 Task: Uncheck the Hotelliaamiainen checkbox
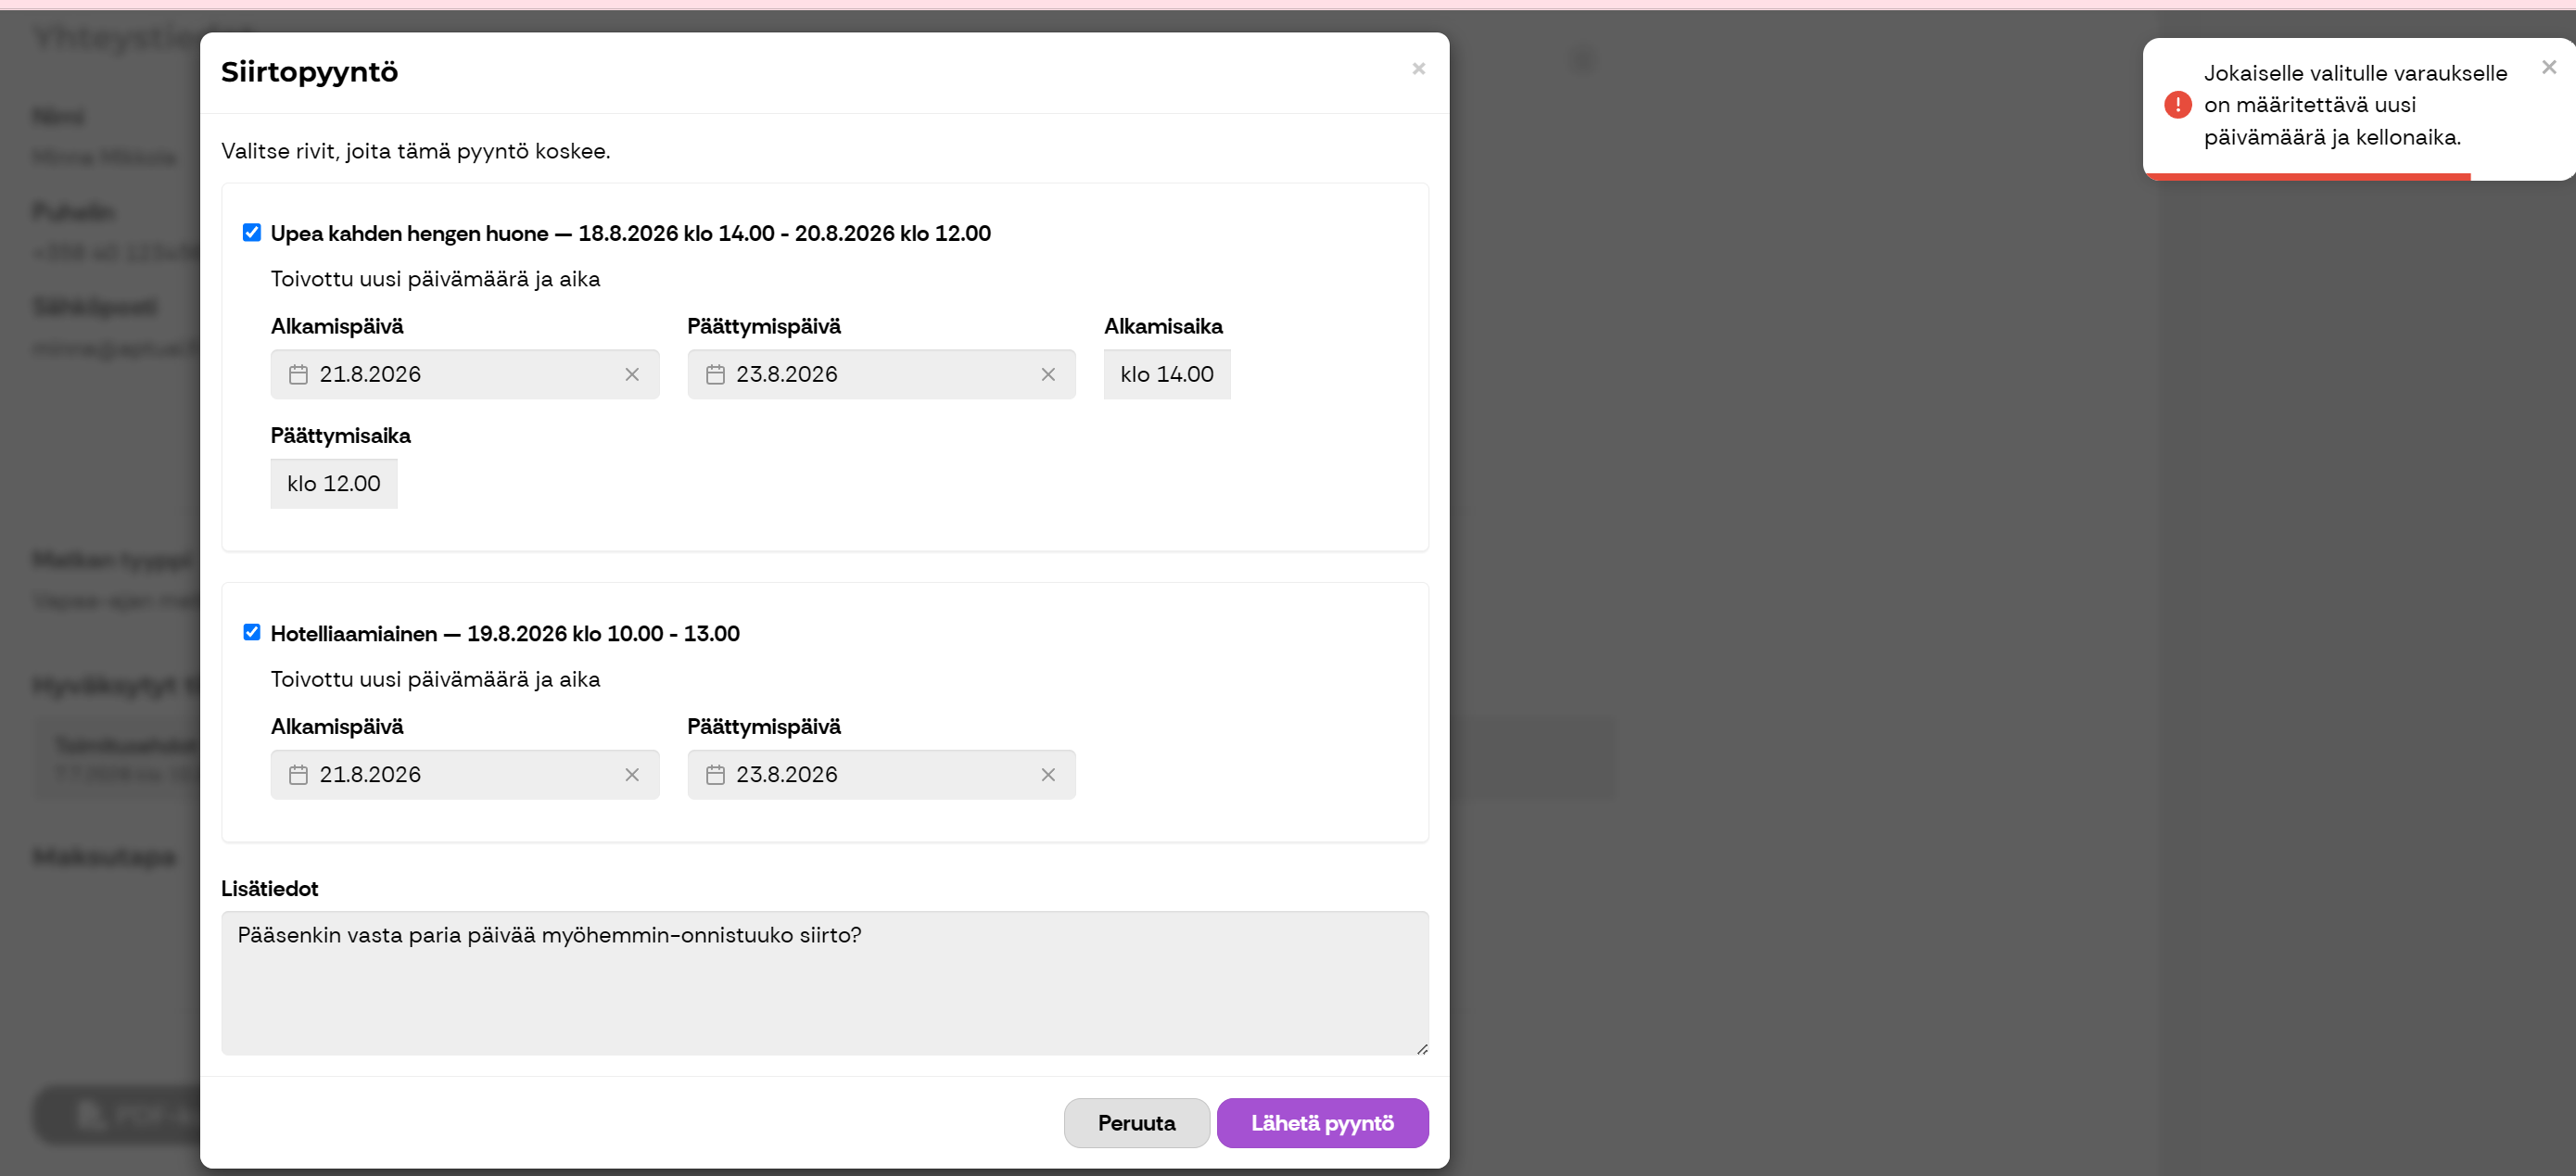252,632
